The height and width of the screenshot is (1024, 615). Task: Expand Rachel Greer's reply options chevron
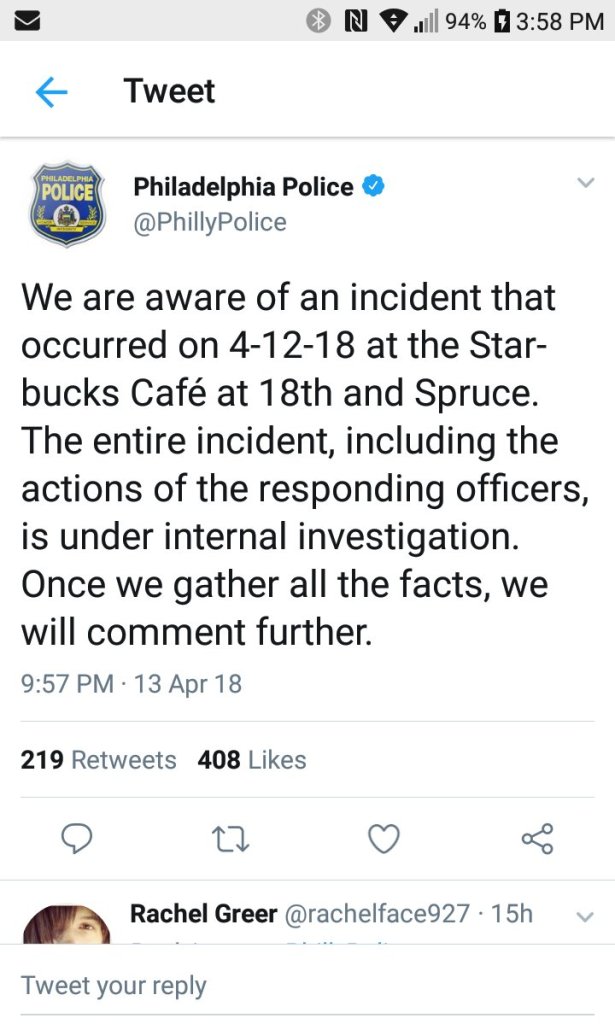point(586,915)
